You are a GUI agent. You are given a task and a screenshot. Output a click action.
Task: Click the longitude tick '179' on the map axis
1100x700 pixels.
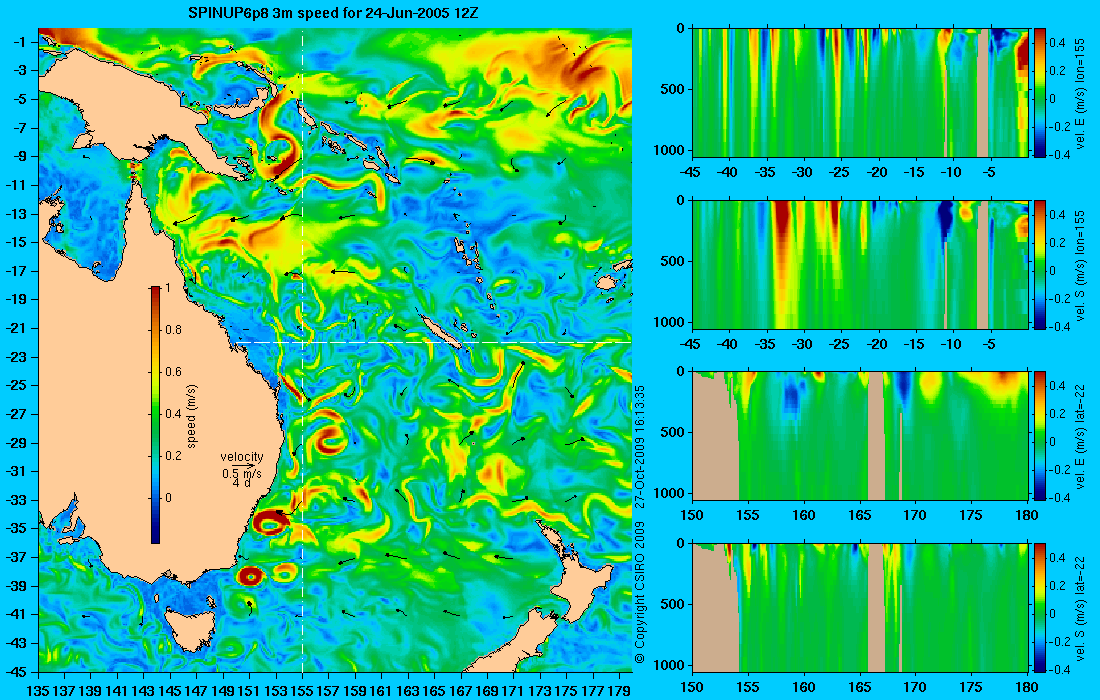(x=620, y=691)
